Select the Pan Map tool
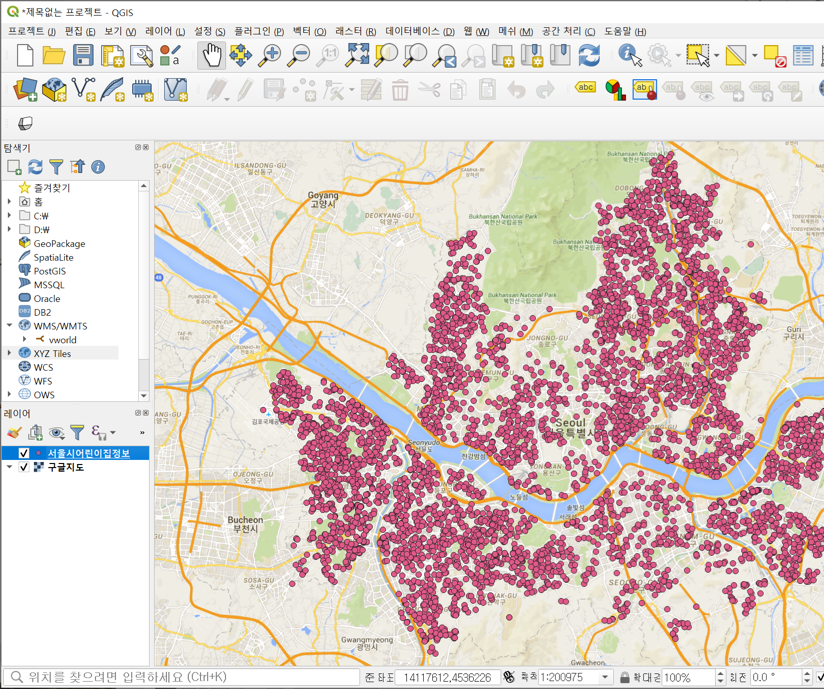 [214, 56]
